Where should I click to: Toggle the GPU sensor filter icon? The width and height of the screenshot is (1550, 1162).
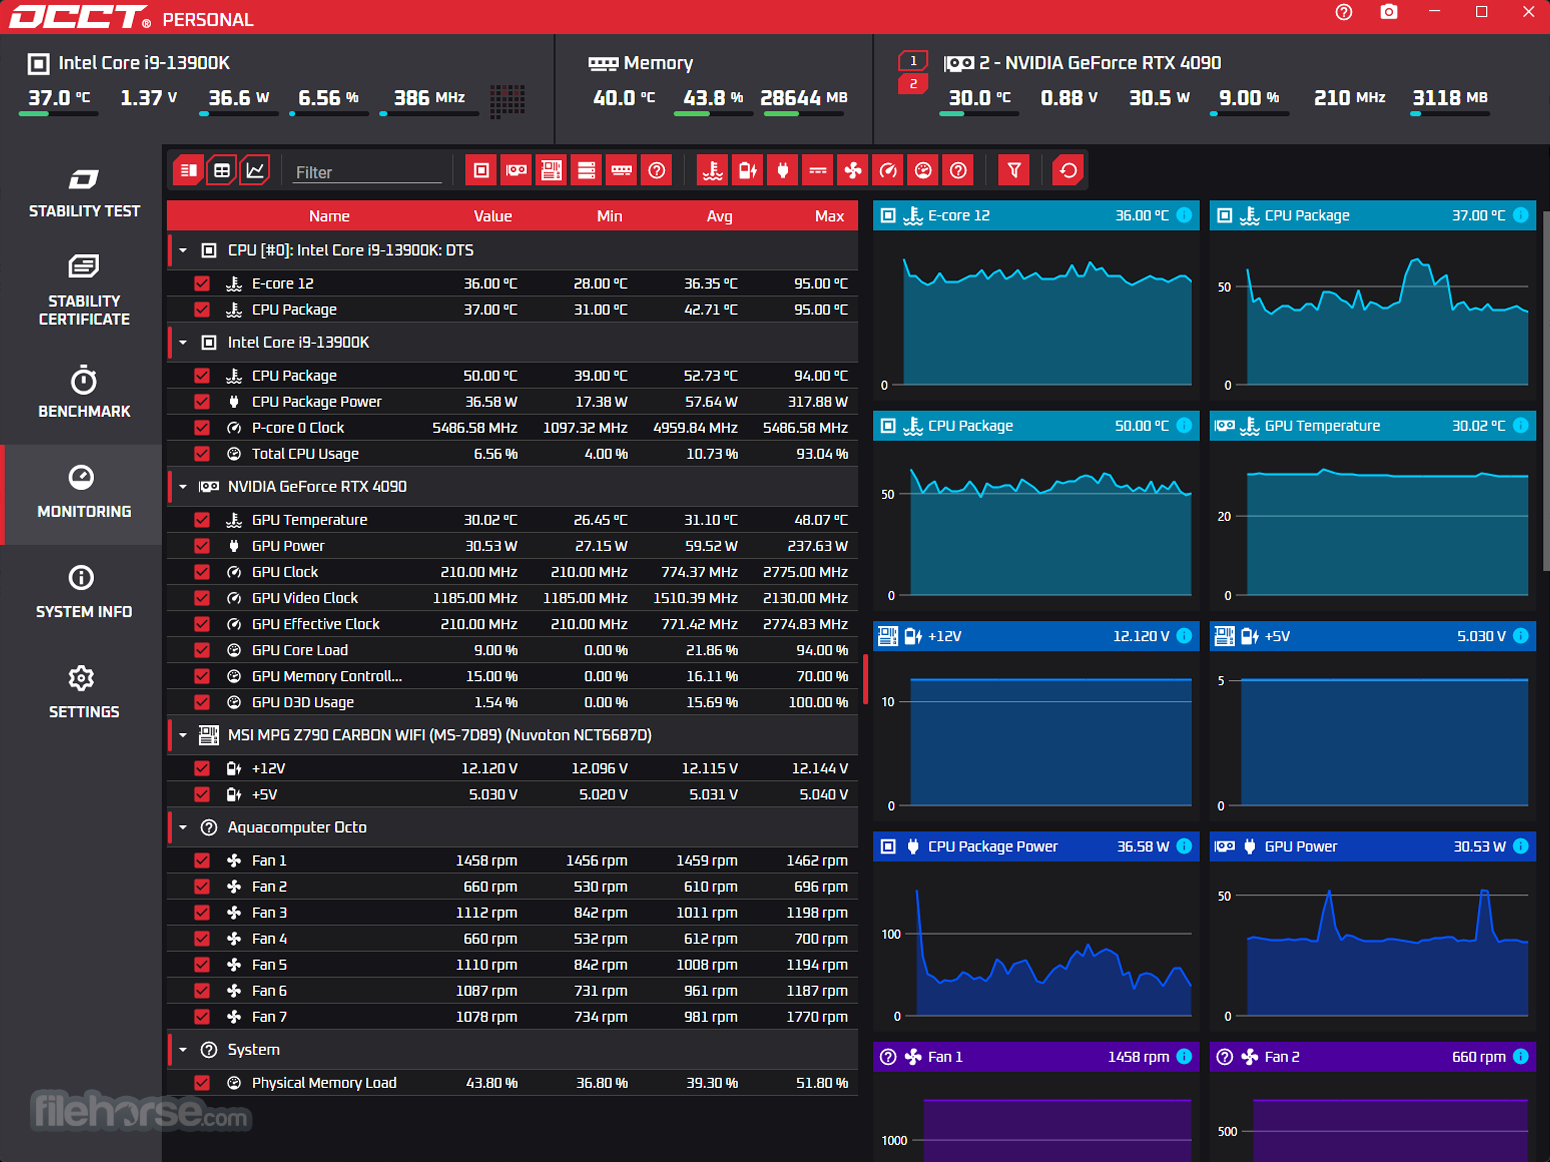(516, 170)
